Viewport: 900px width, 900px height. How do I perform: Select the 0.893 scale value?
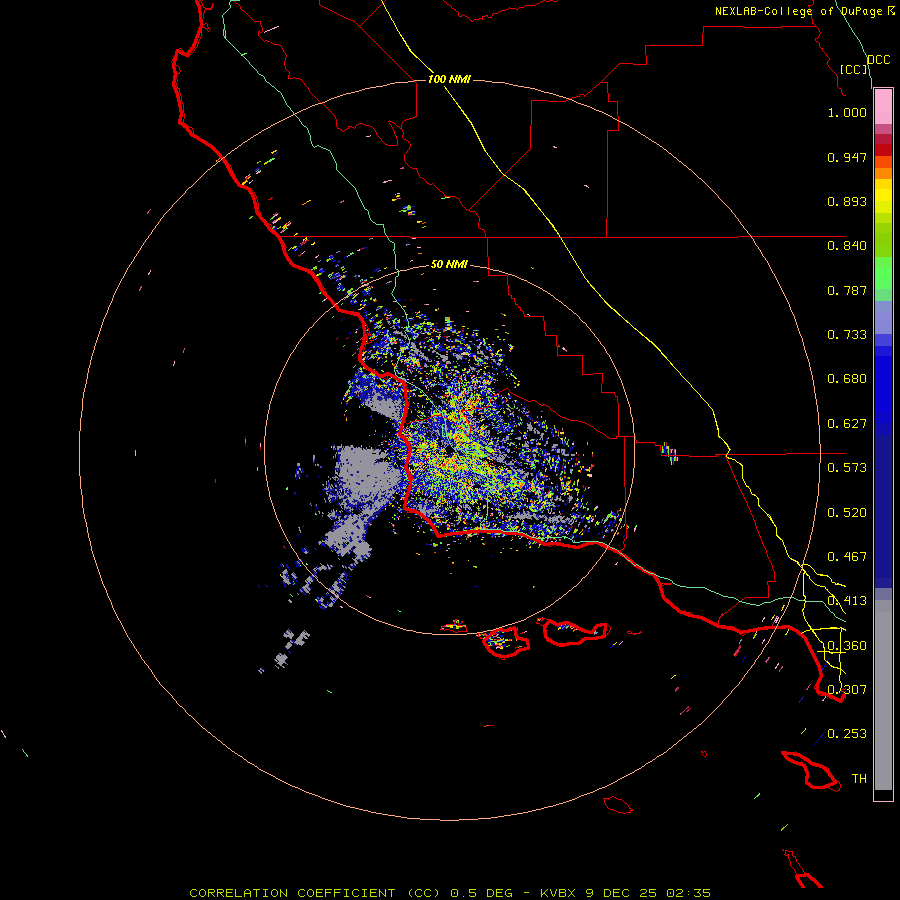[x=847, y=201]
